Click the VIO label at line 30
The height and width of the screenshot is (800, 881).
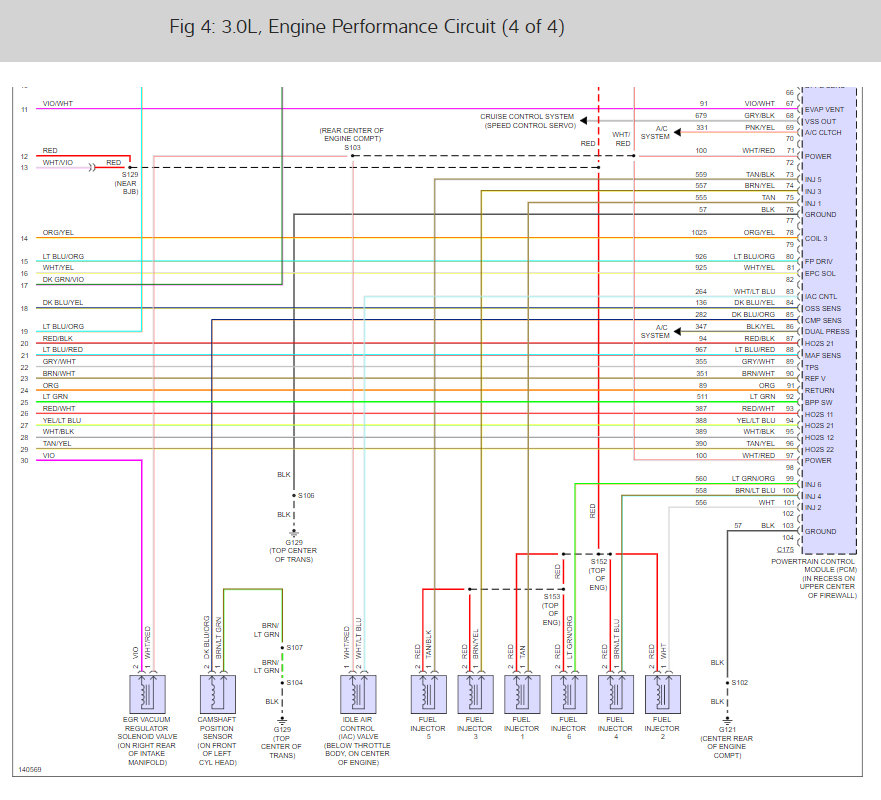pyautogui.click(x=49, y=456)
